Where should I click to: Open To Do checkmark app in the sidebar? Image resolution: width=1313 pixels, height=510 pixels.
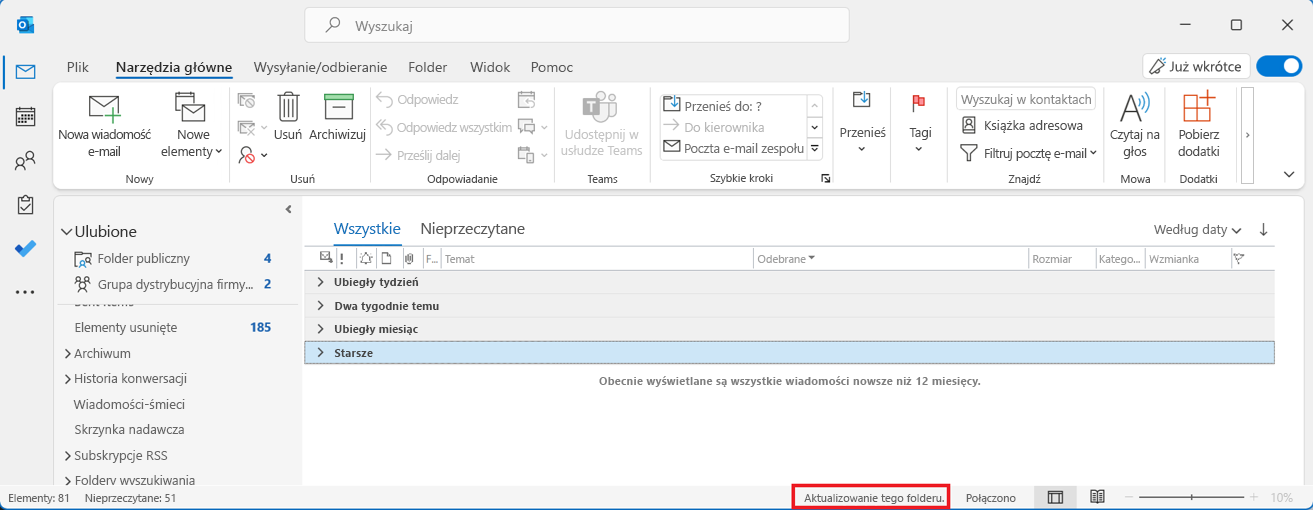pos(25,248)
